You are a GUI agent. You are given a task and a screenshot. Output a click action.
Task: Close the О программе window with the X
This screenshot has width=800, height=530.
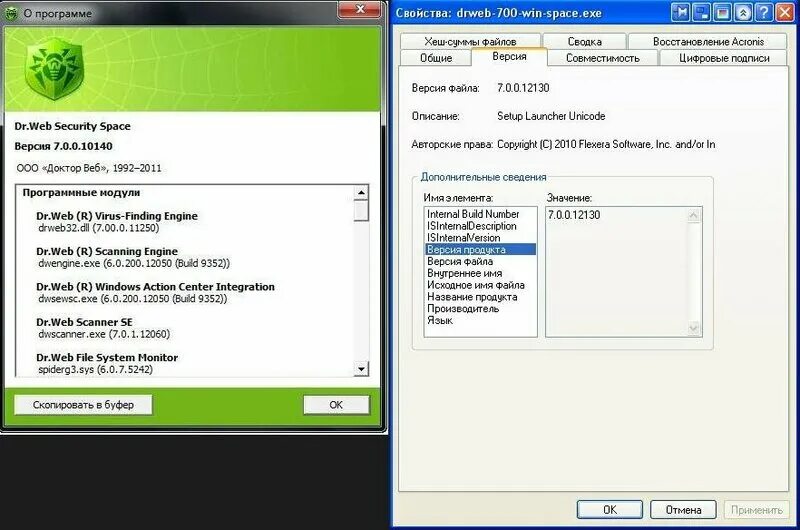360,10
